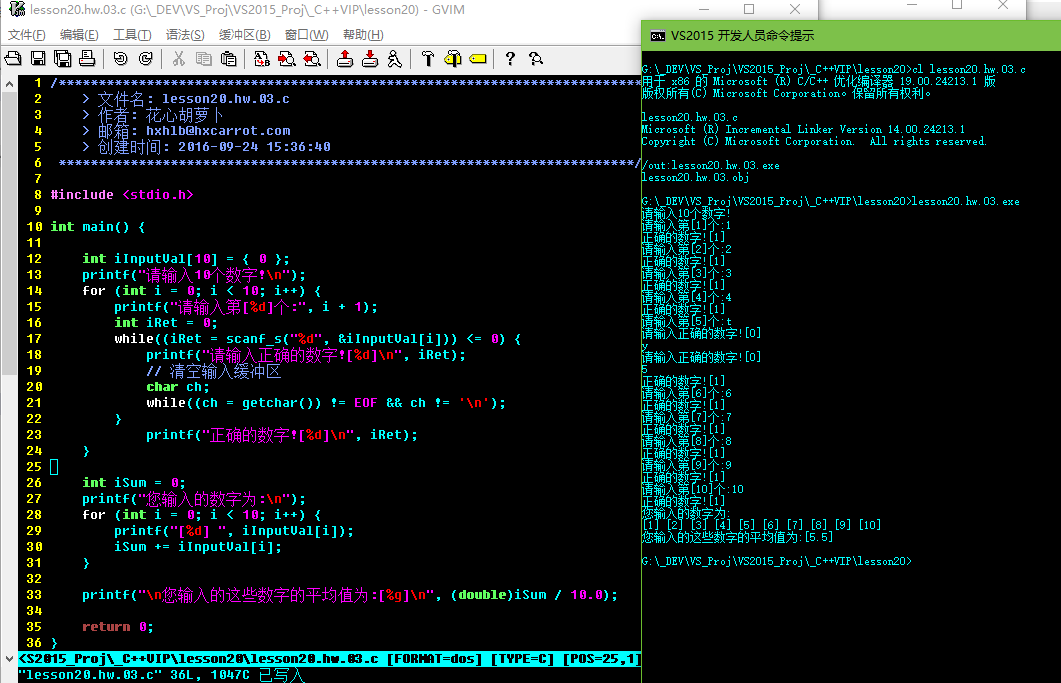
Task: Expand the 语法(S) menu
Action: click(x=185, y=35)
